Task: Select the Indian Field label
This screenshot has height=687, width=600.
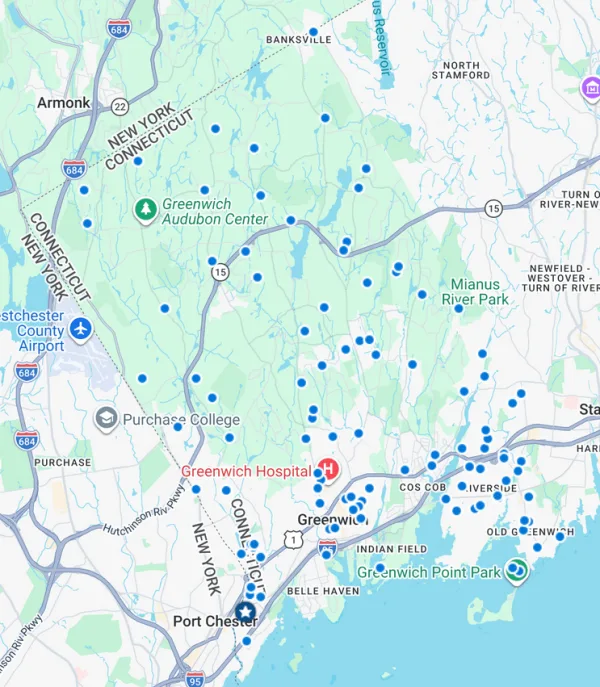Action: pos(393,549)
